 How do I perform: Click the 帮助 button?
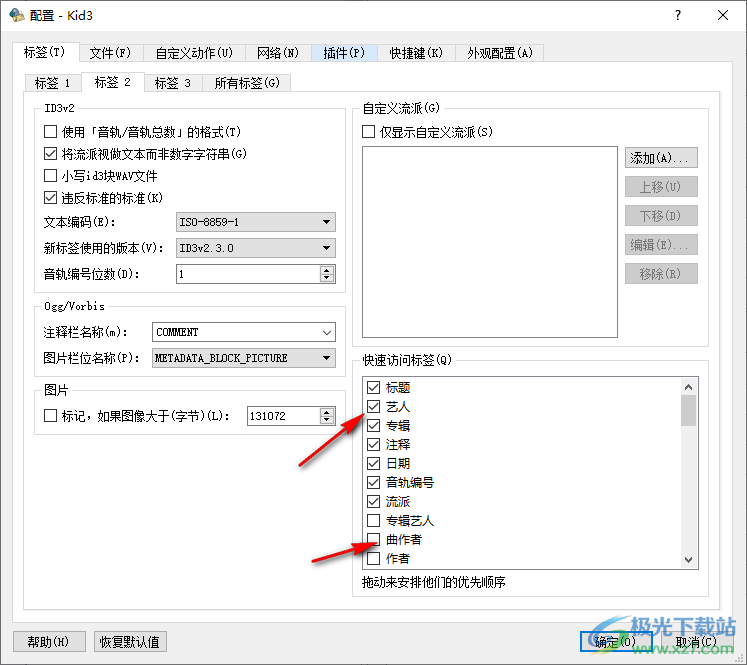(x=47, y=641)
